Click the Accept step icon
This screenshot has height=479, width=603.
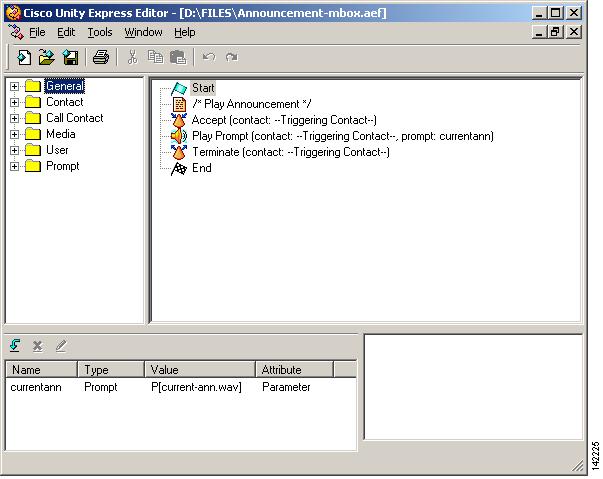pyautogui.click(x=179, y=120)
